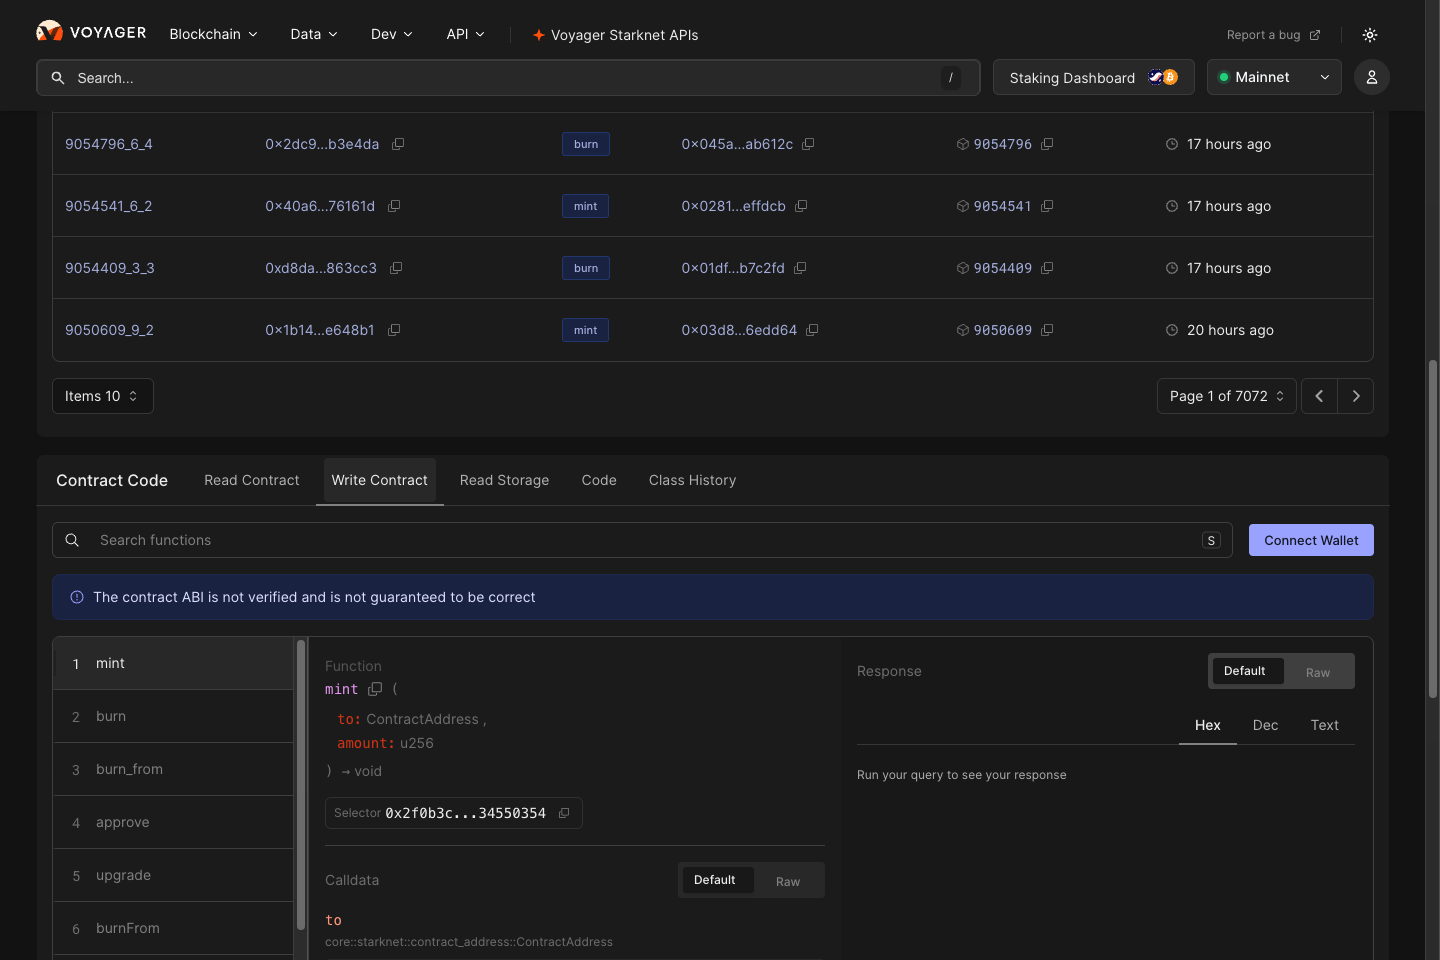The image size is (1440, 960).
Task: Open the Blockchain menu
Action: tap(213, 34)
